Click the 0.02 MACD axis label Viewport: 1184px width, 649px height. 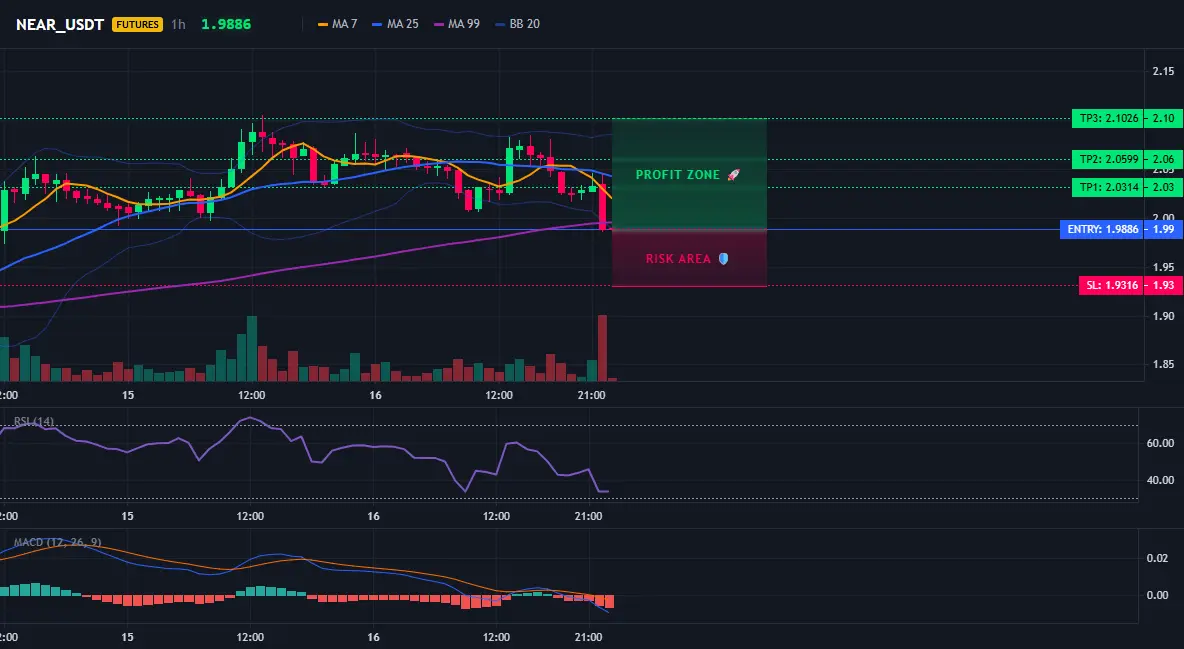click(x=1158, y=558)
